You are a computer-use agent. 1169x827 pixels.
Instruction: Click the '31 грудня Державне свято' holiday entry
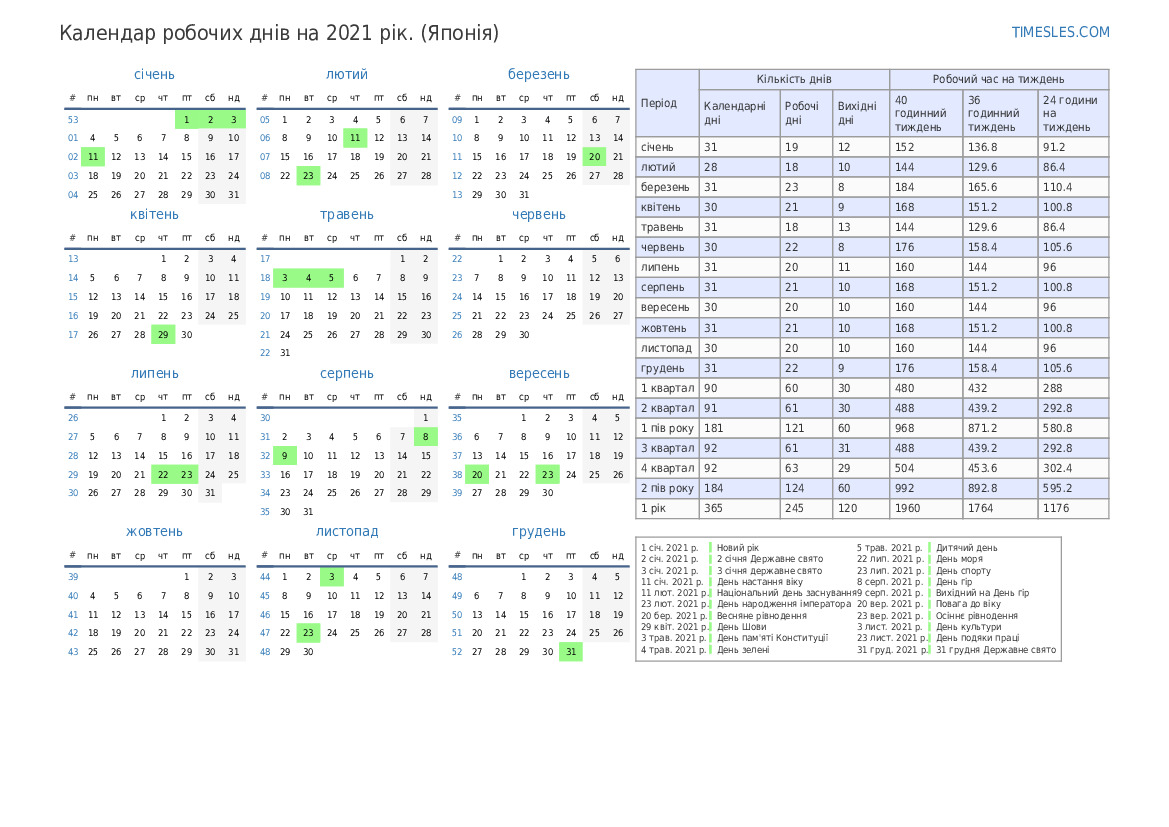995,650
